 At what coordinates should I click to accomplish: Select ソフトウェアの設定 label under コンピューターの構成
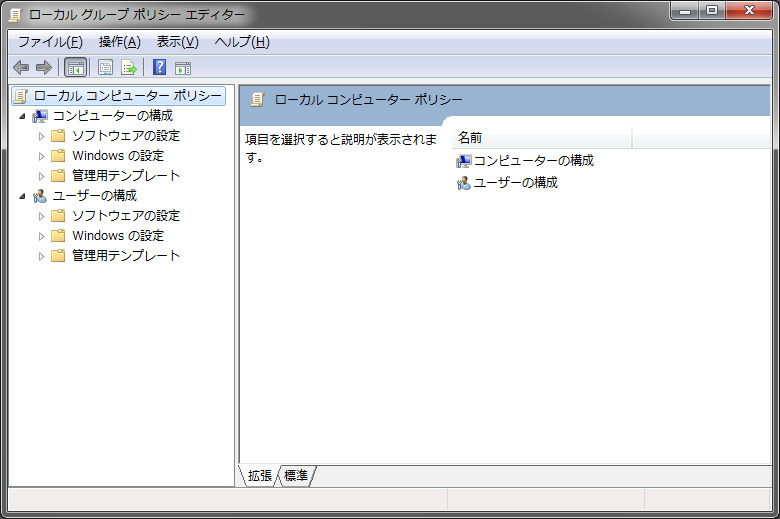coord(126,136)
